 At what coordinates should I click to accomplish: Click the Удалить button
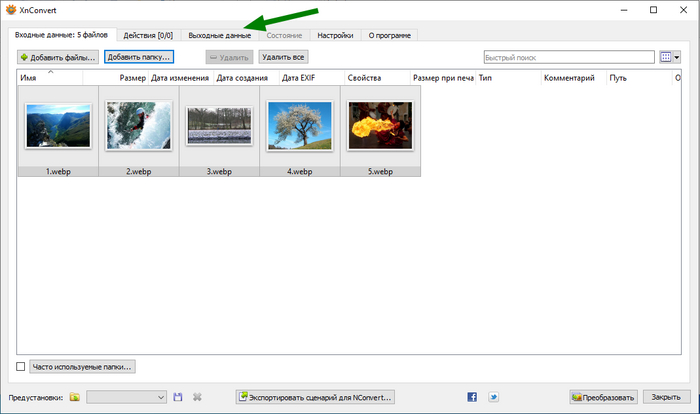[229, 57]
